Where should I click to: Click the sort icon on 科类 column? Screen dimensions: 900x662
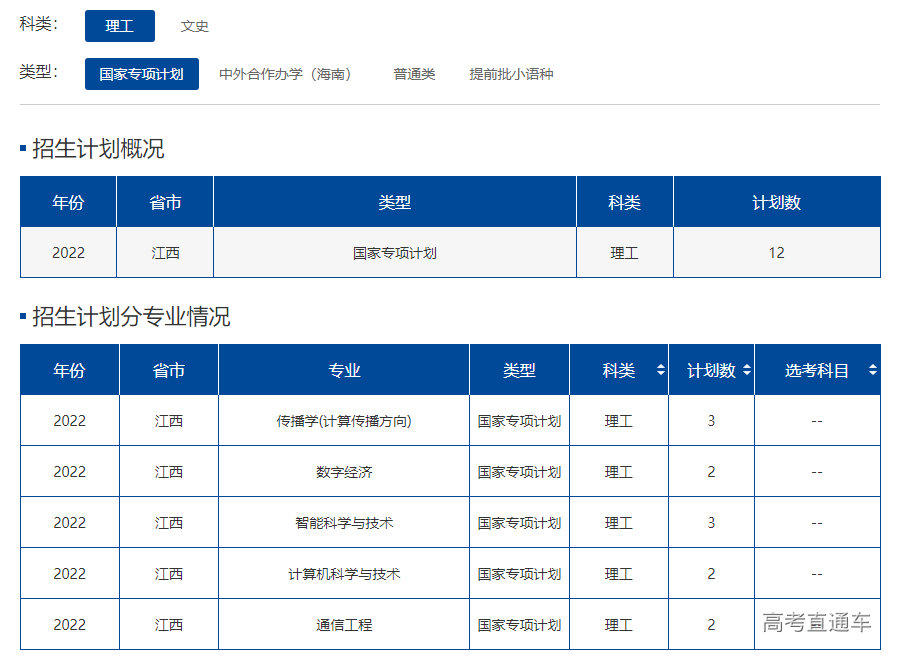pyautogui.click(x=659, y=369)
